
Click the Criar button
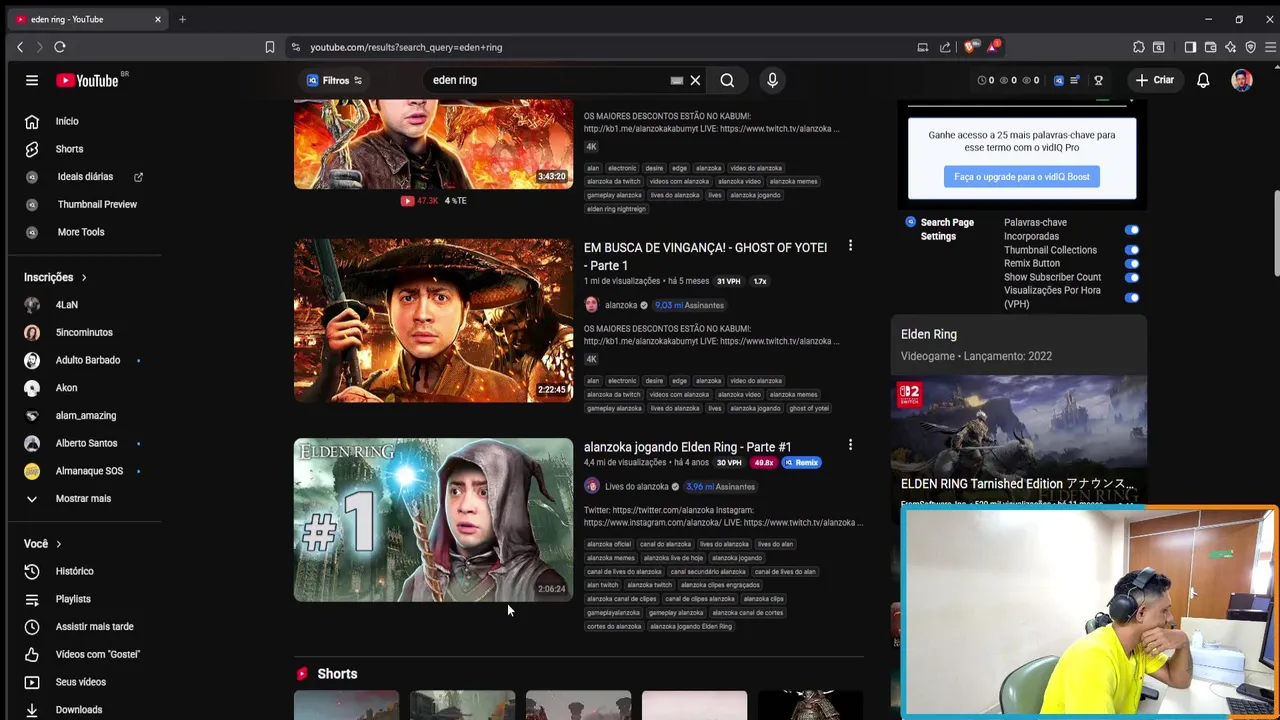pos(1154,80)
